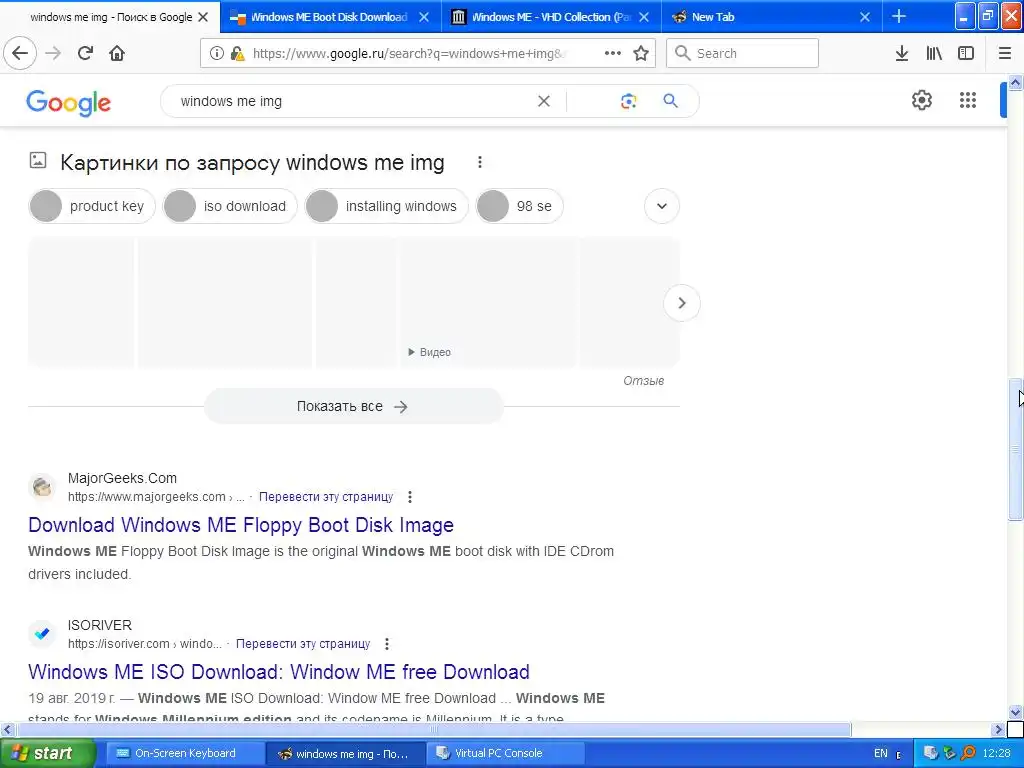This screenshot has width=1024, height=768.
Task: Open Google quick settings gear
Action: 922,101
